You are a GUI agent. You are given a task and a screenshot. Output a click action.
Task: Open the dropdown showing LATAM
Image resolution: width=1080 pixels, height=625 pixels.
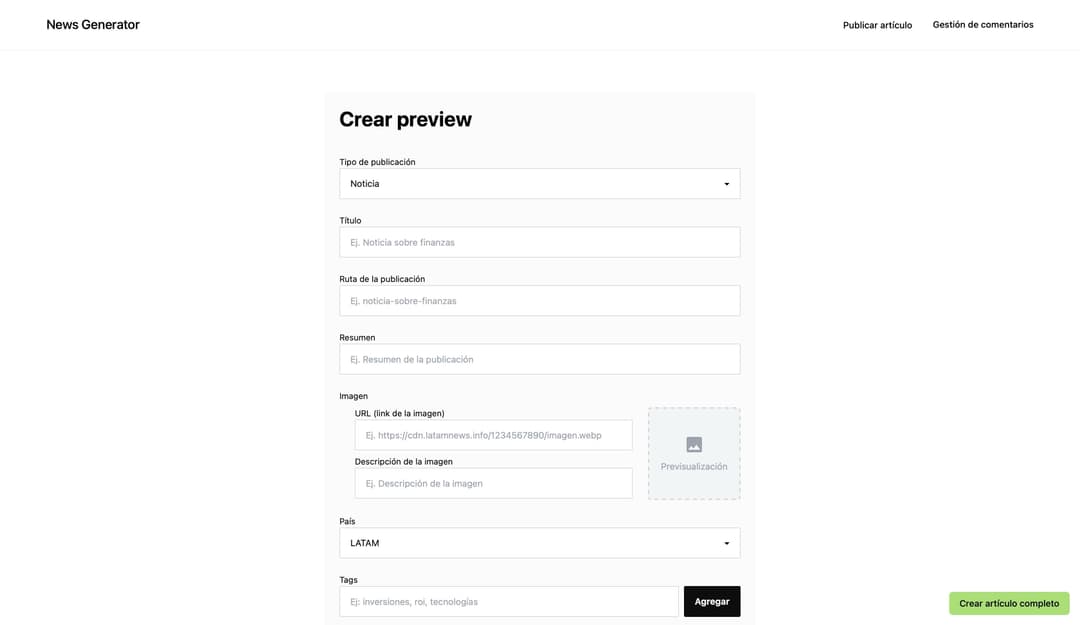pyautogui.click(x=530, y=543)
